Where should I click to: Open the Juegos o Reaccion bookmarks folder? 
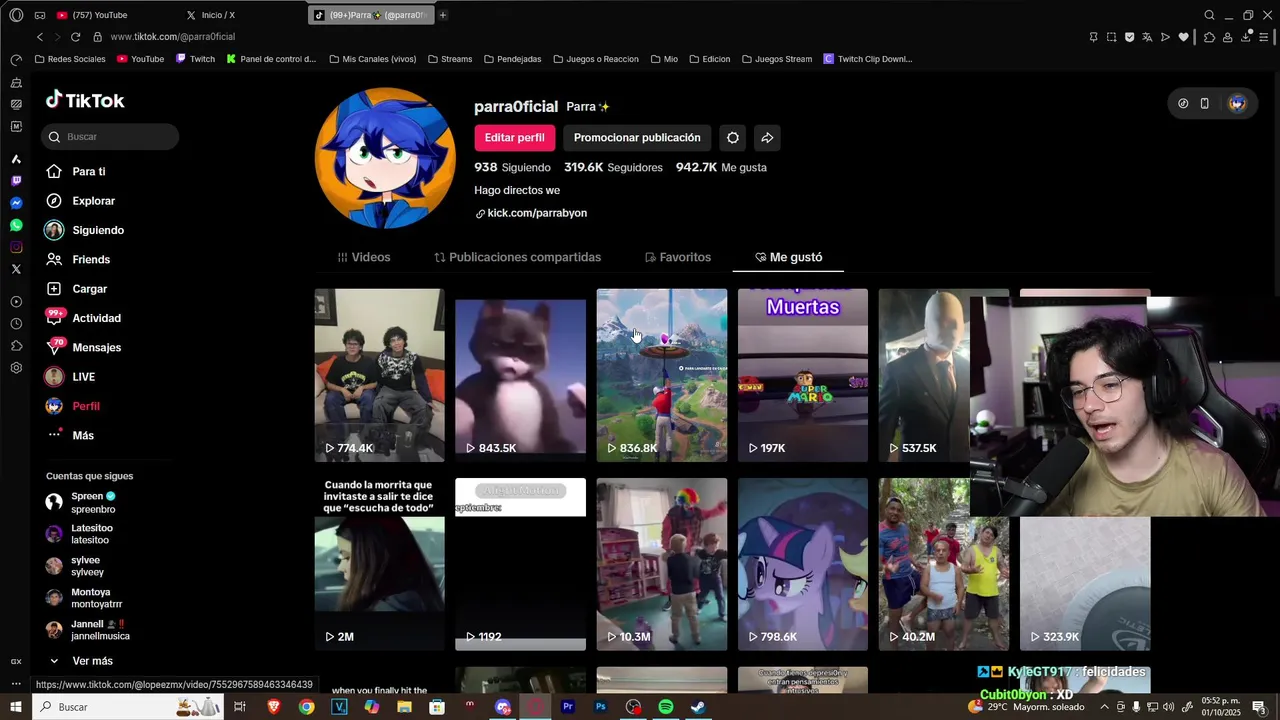coord(596,59)
